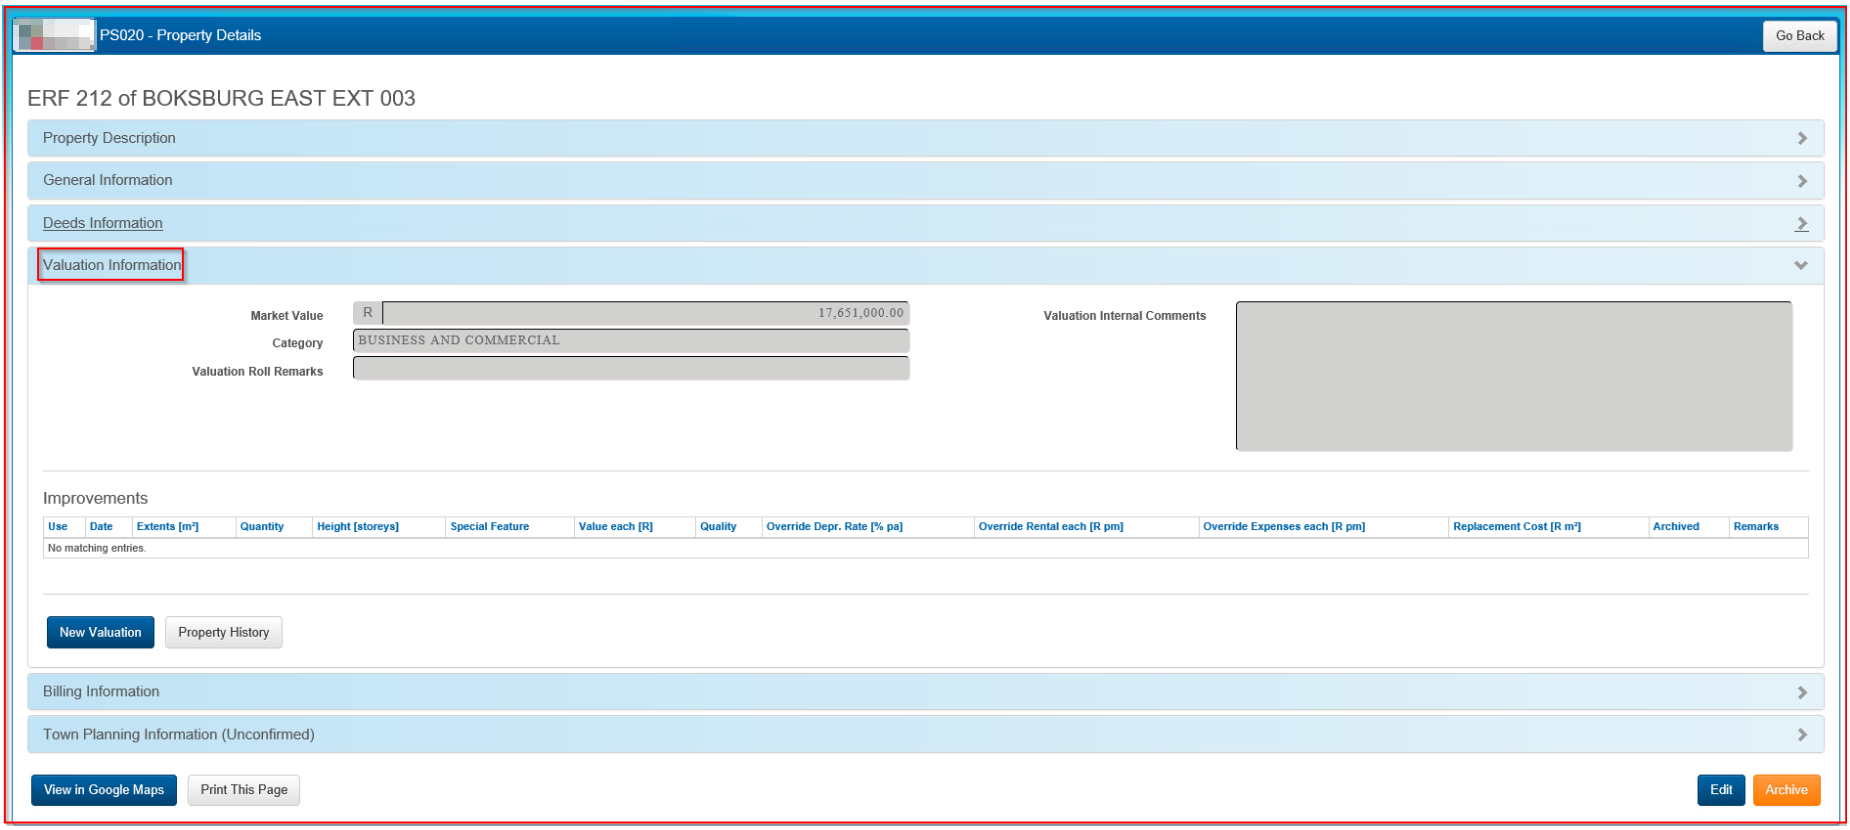The image size is (1850, 830).
Task: Open the Deeds Information section
Action: coord(103,223)
